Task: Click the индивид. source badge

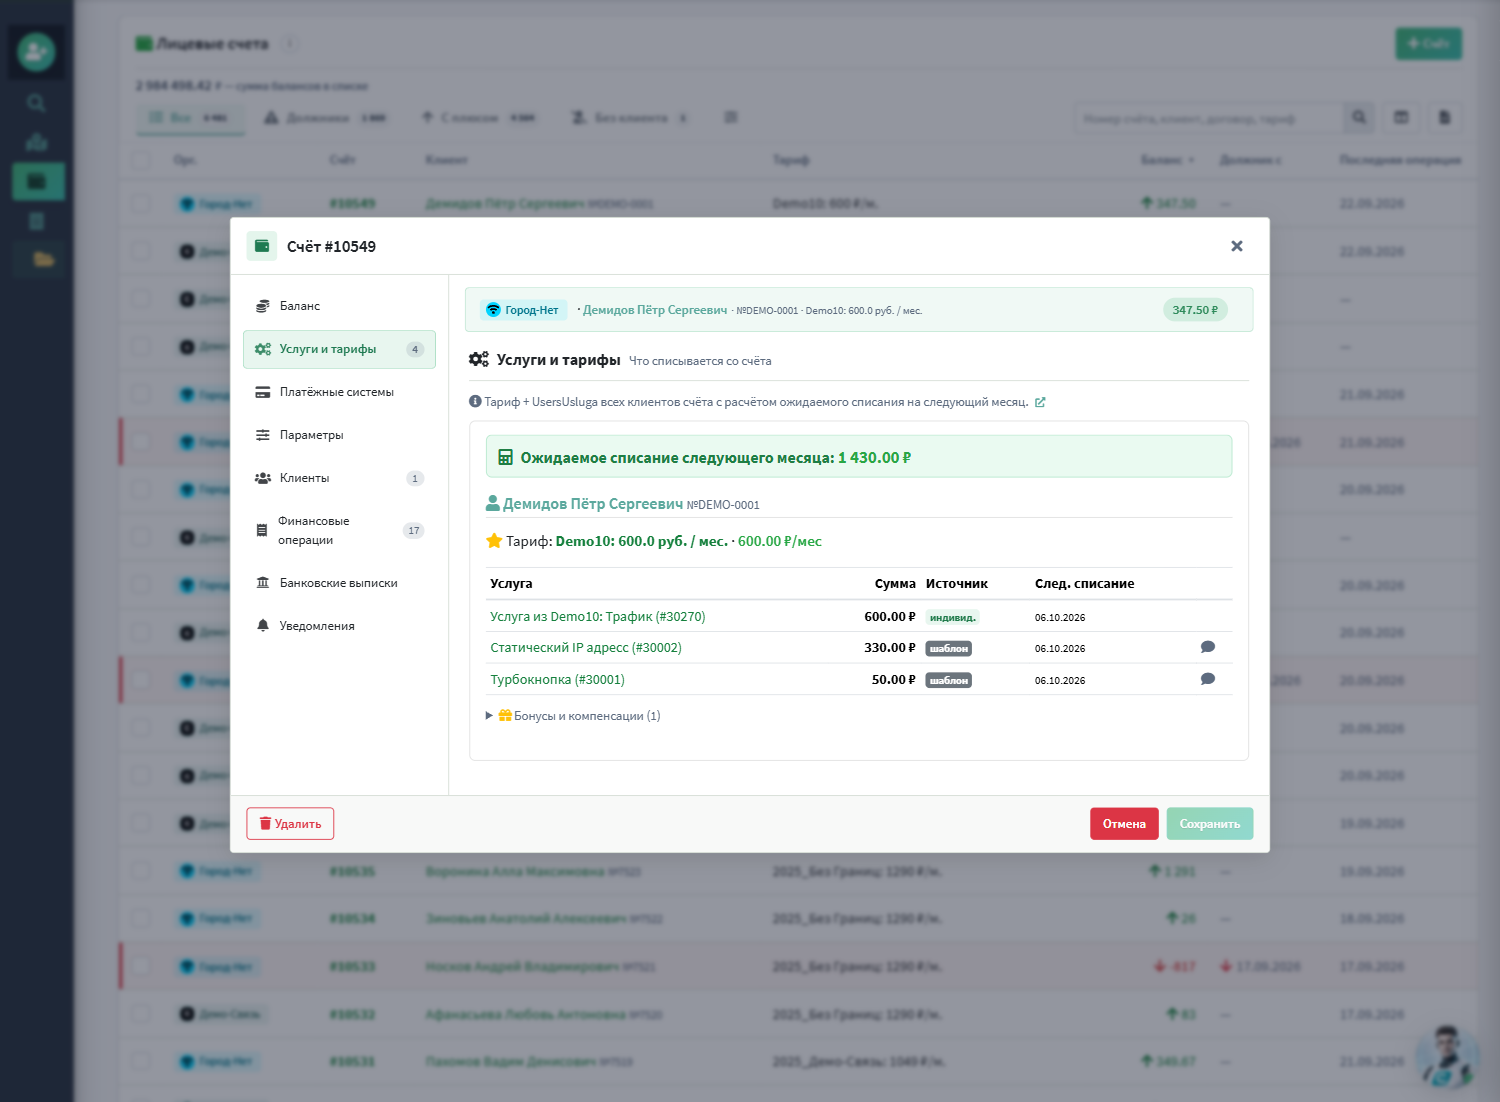Action: (x=952, y=618)
